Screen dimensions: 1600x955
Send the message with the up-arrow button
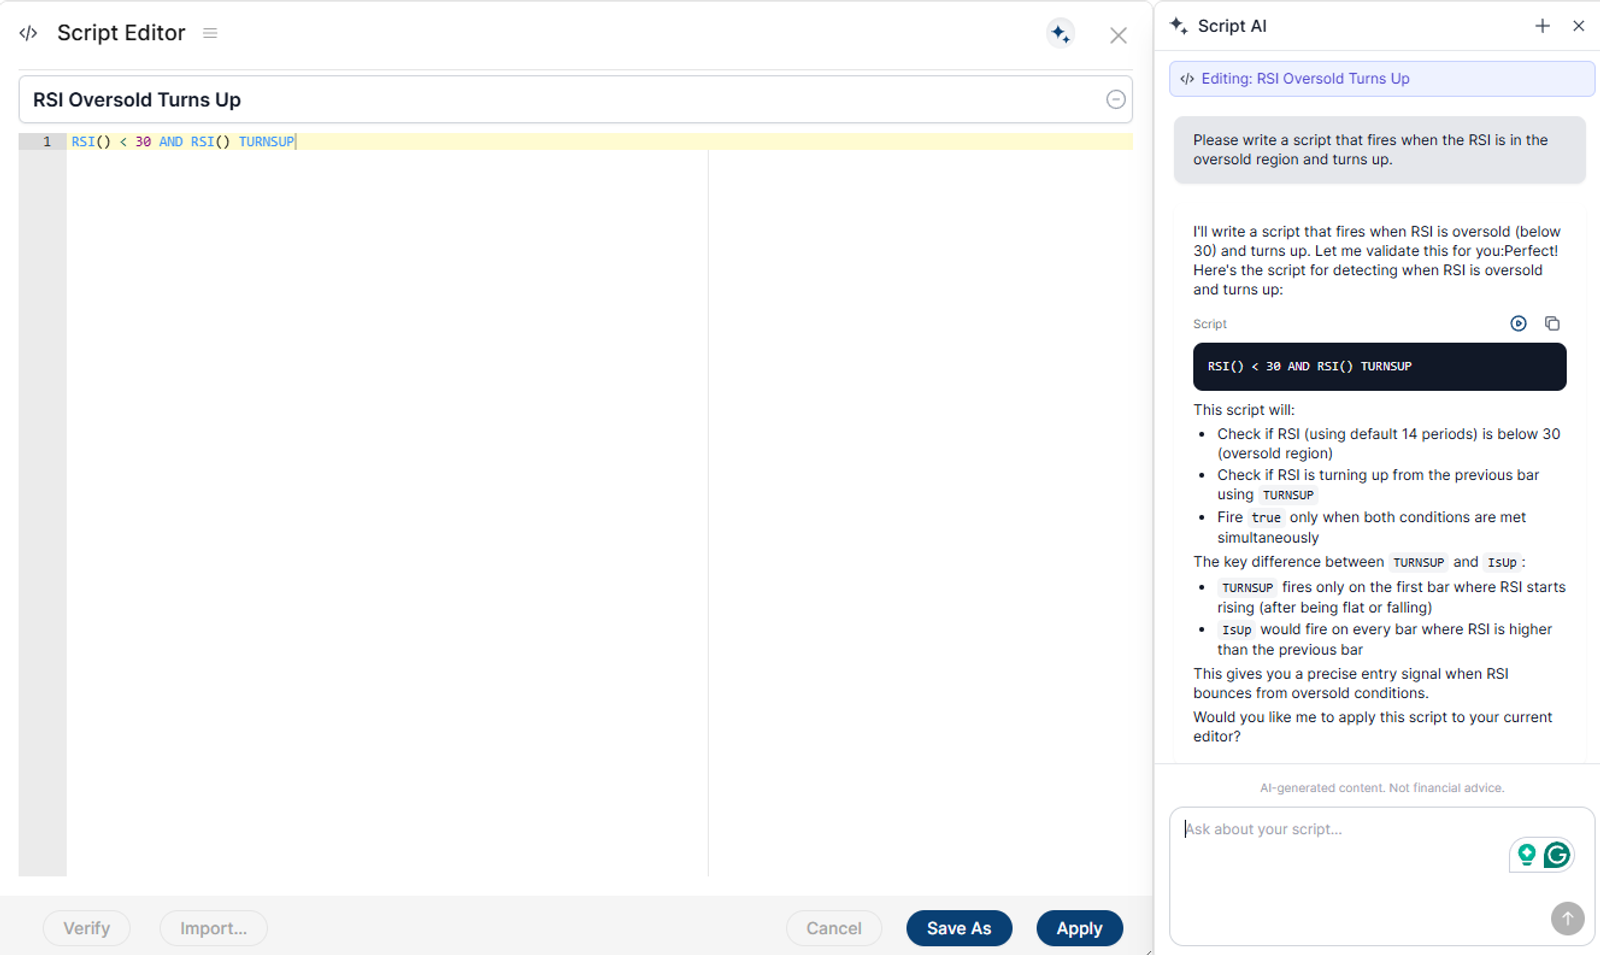click(x=1567, y=918)
